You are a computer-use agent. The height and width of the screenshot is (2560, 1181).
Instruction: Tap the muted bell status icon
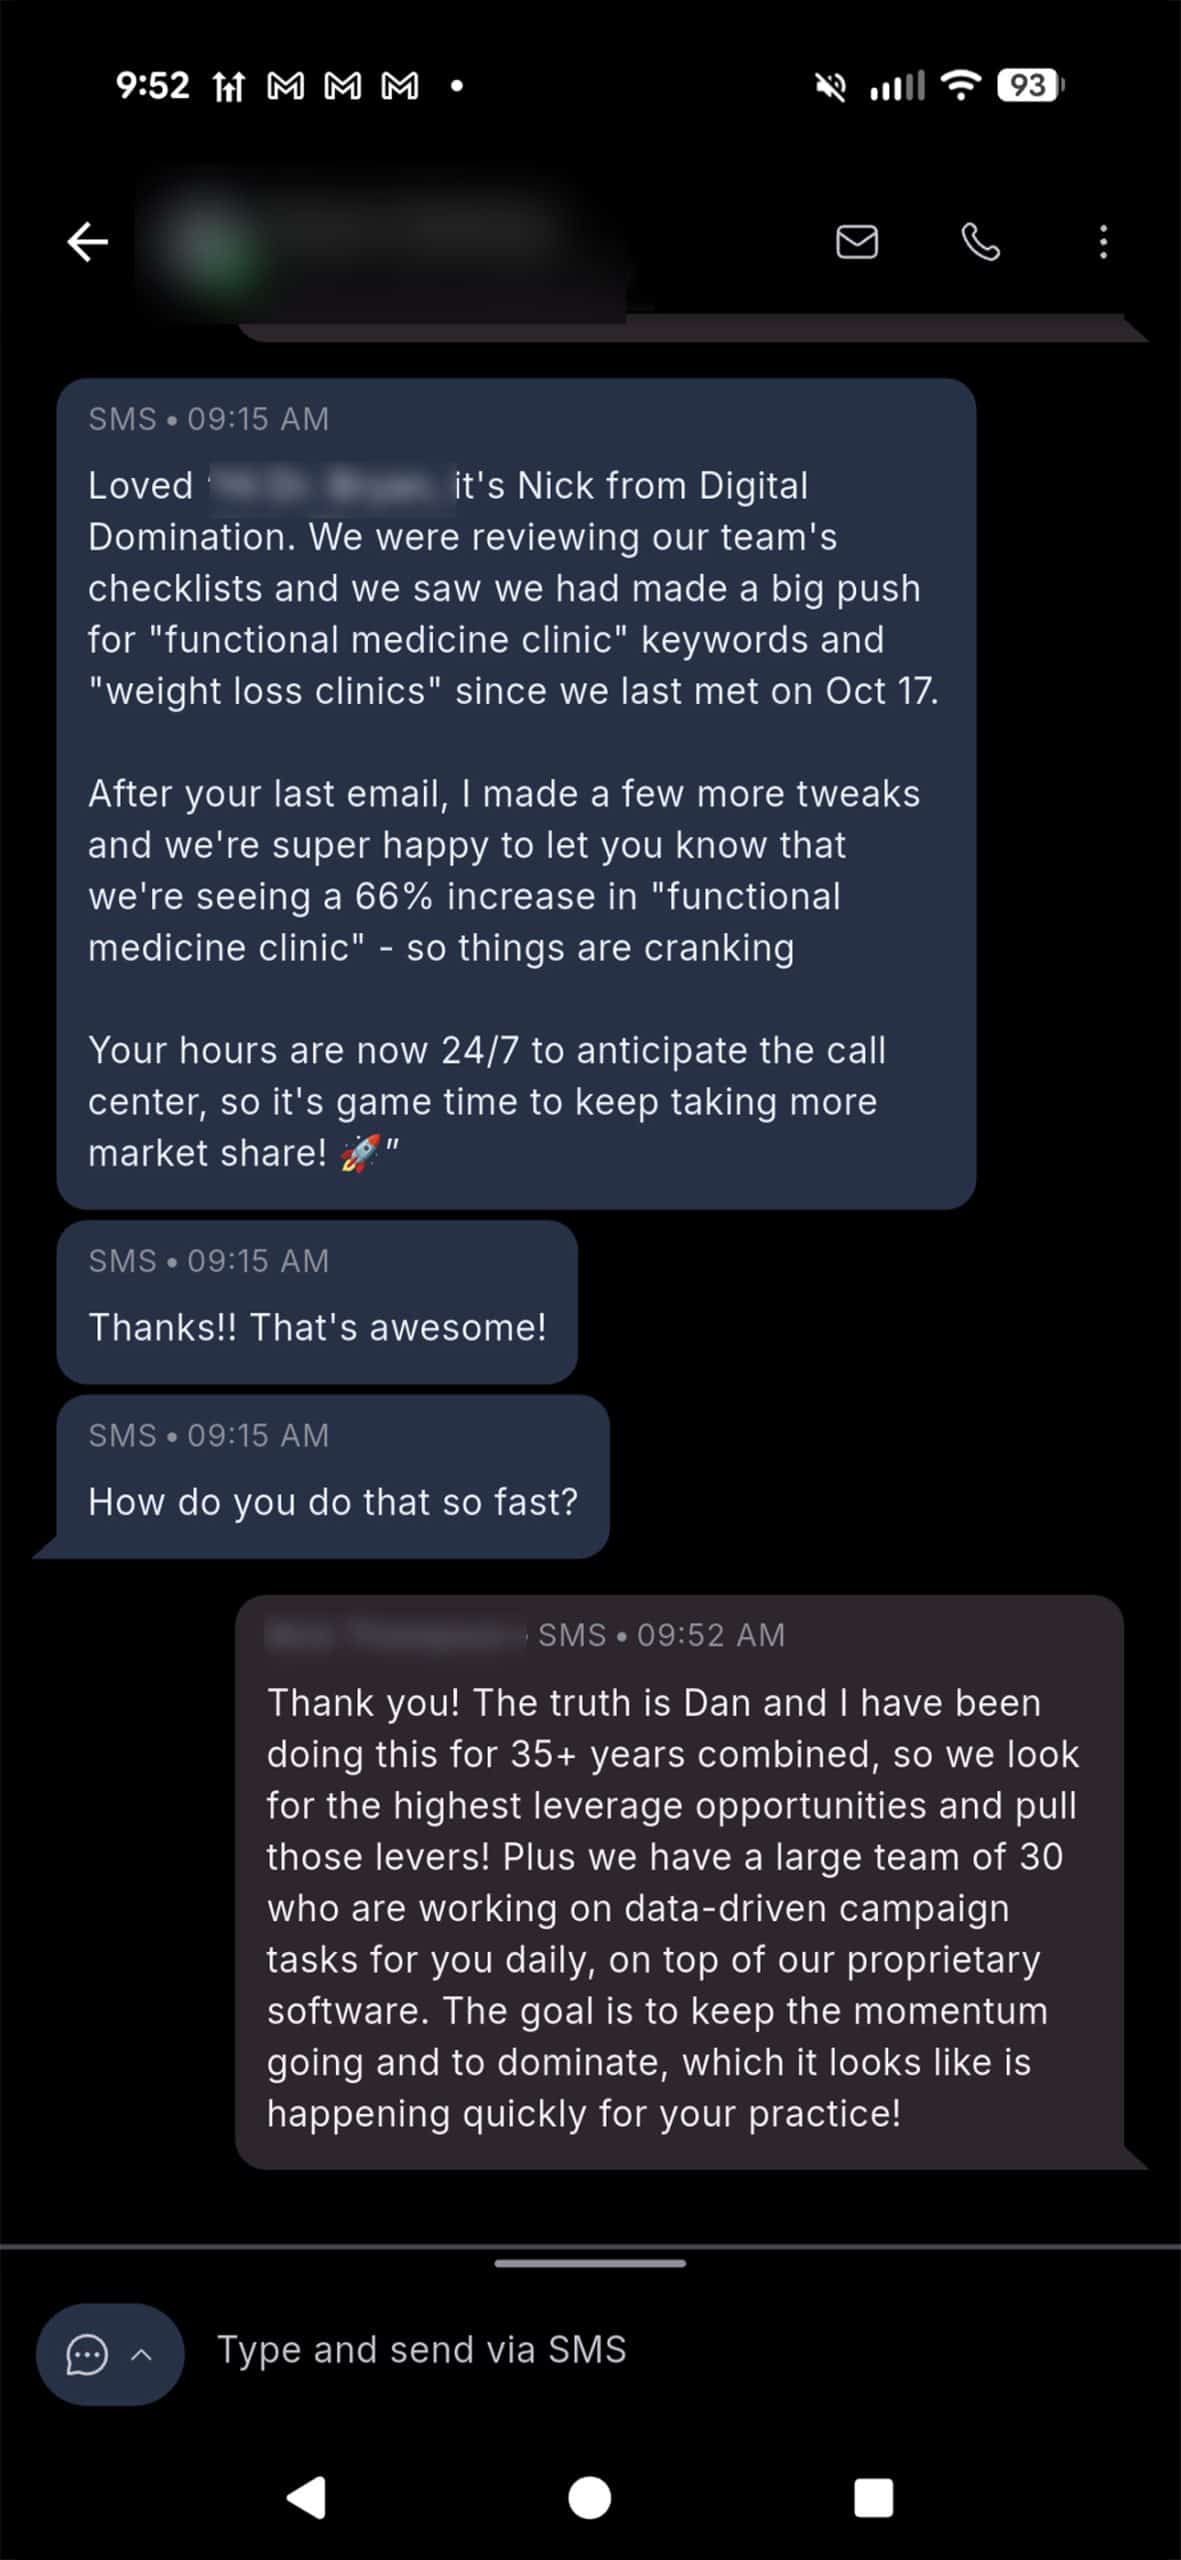830,87
